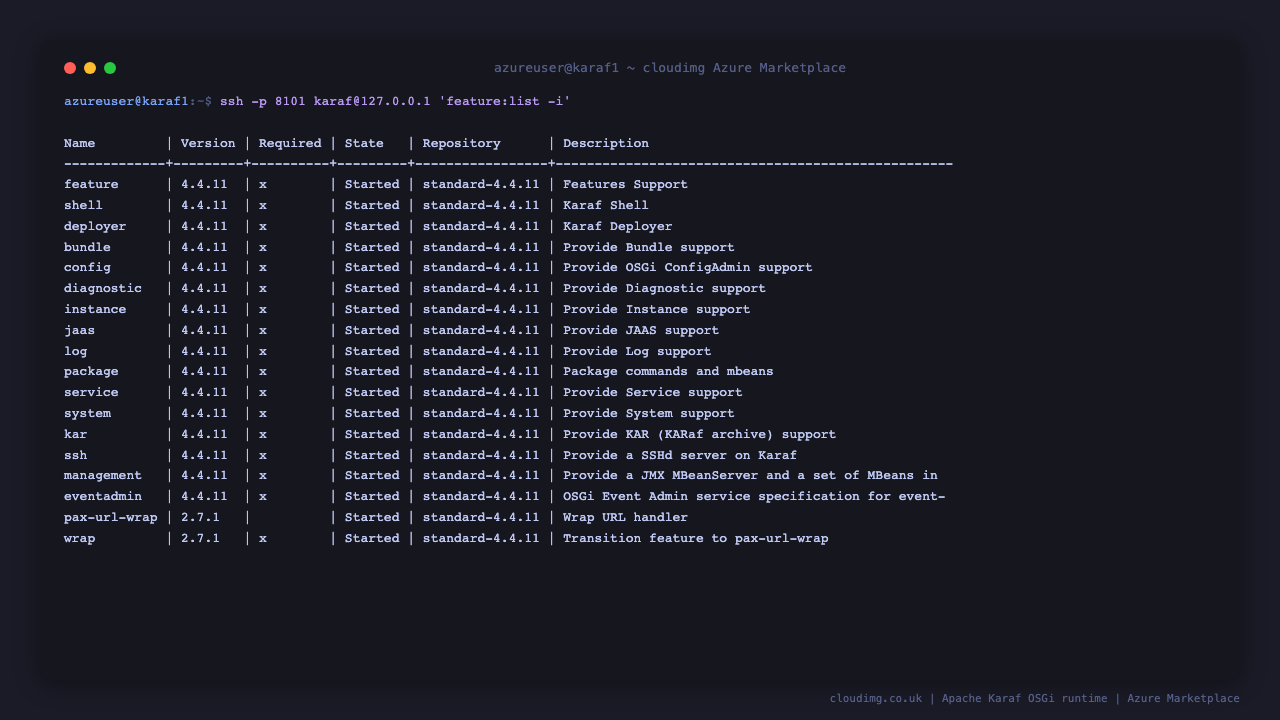The width and height of the screenshot is (1280, 720).
Task: Select the 'shell' feature name
Action: pos(83,205)
